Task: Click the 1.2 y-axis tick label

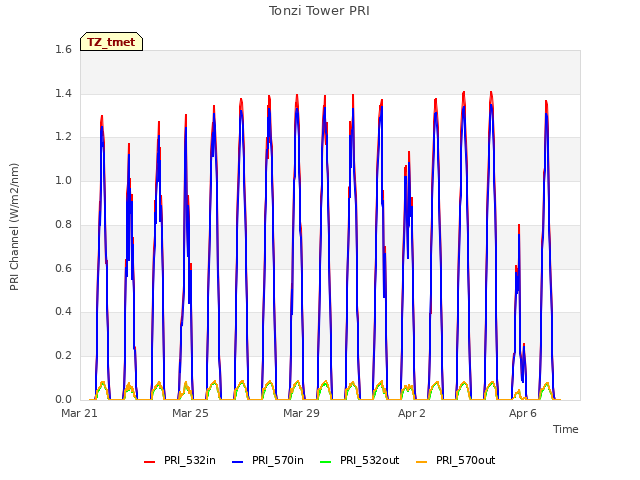Action: coord(63,137)
